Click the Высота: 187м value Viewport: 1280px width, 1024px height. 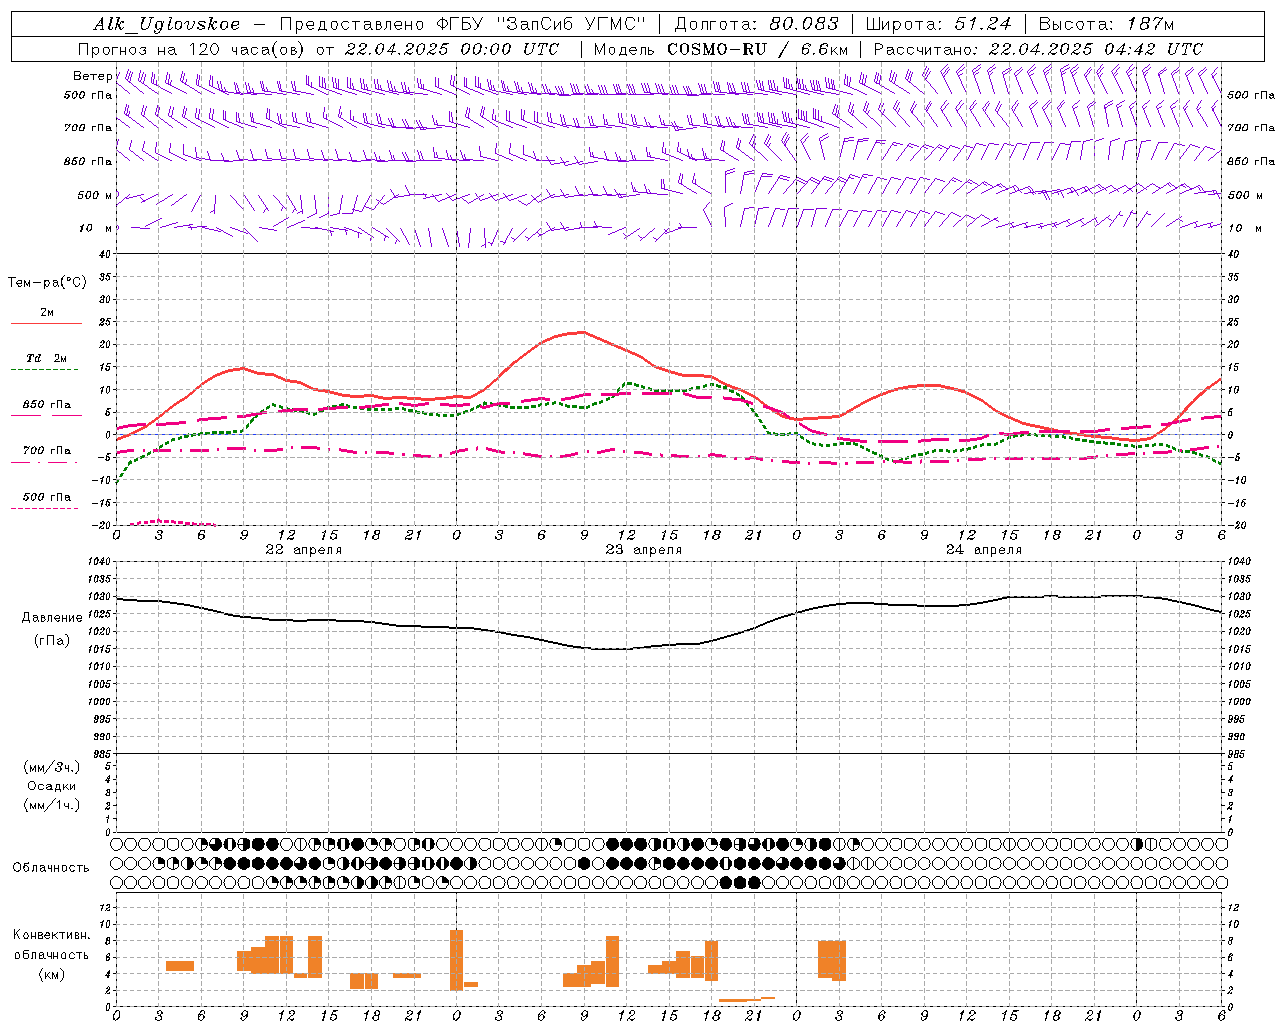(x=1106, y=25)
